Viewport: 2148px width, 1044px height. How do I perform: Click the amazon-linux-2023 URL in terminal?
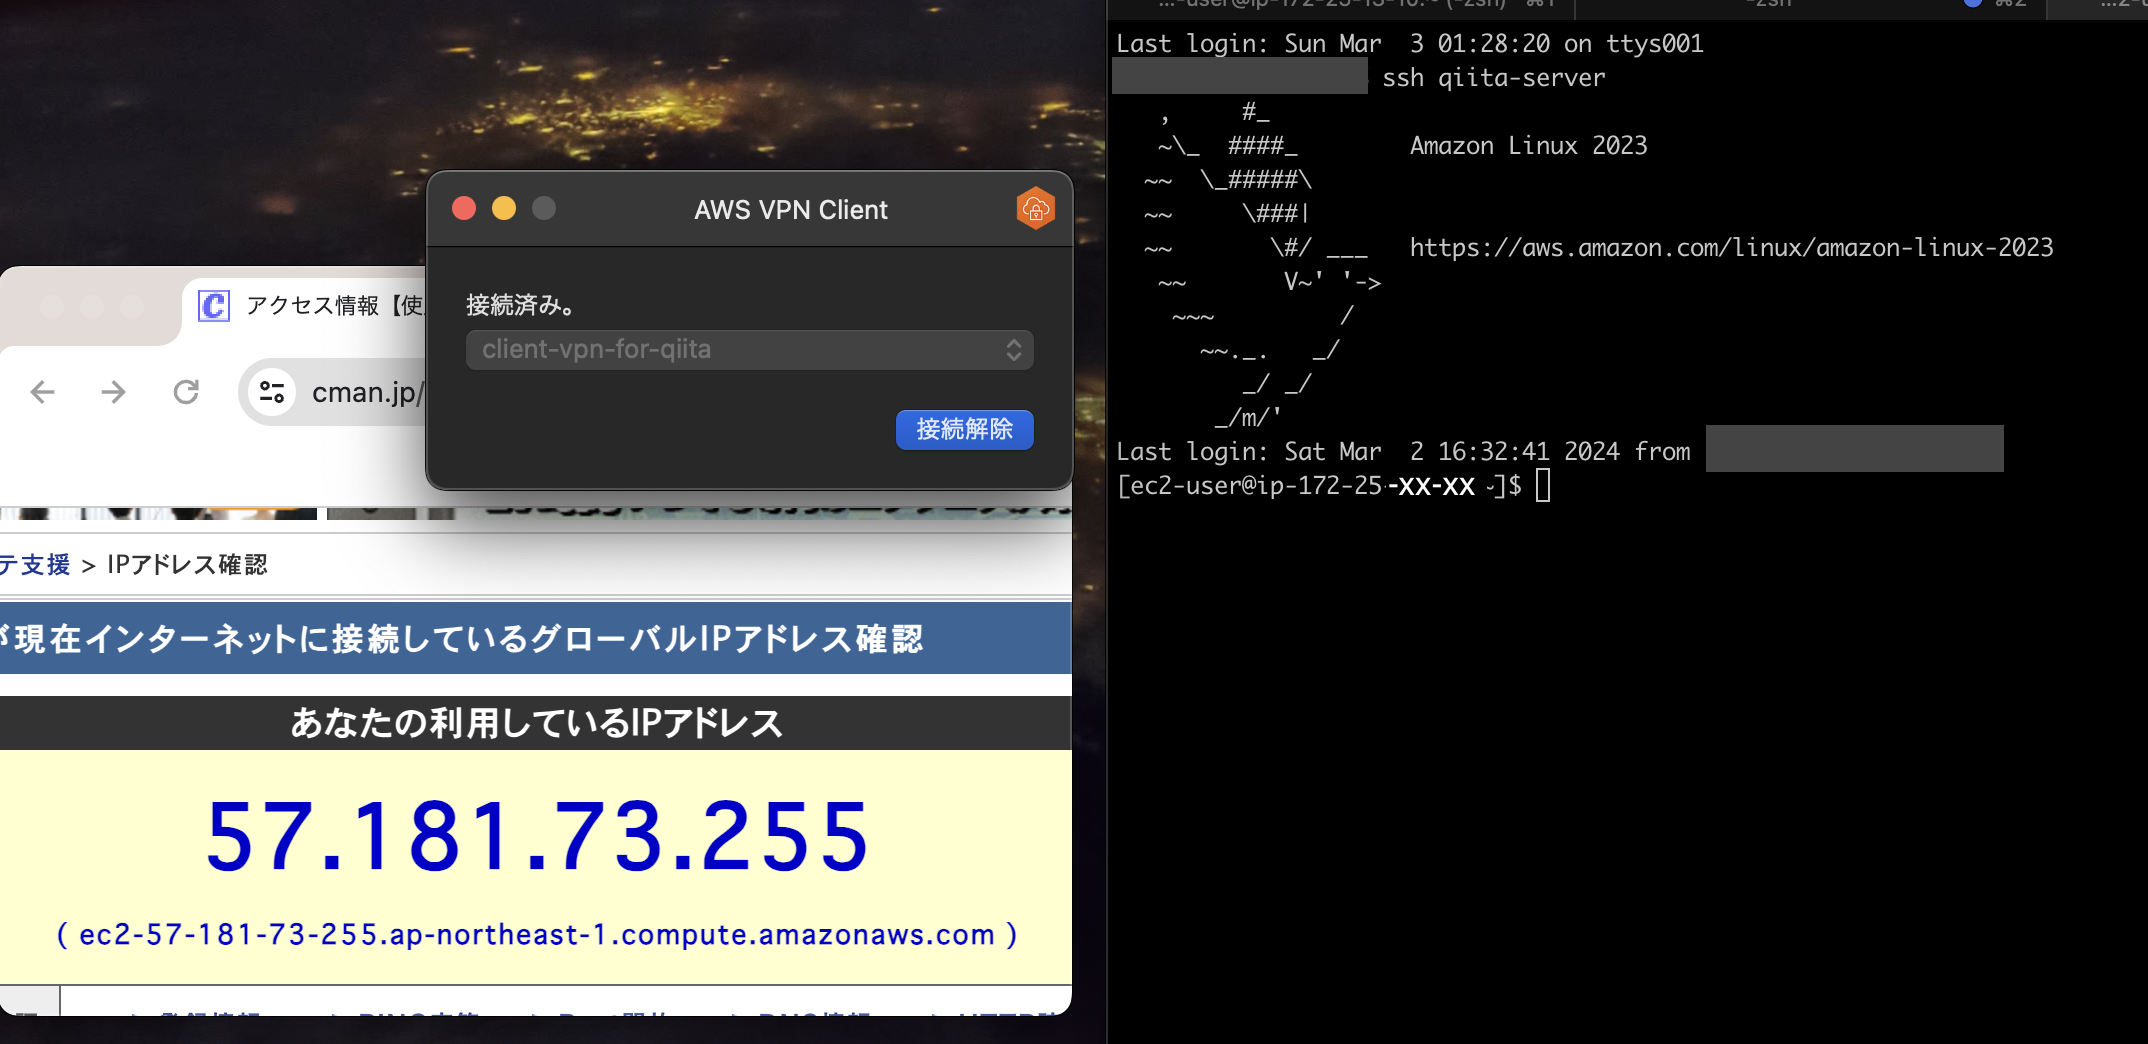point(1731,248)
